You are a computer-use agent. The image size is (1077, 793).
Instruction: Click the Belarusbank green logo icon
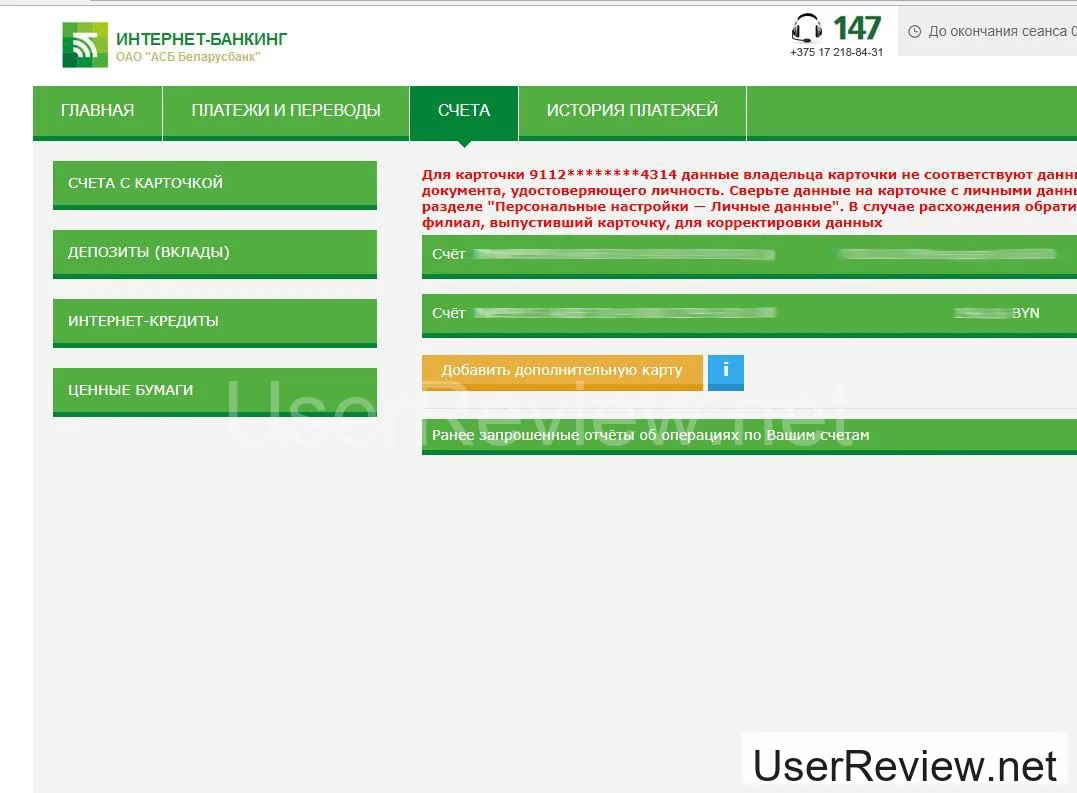85,45
